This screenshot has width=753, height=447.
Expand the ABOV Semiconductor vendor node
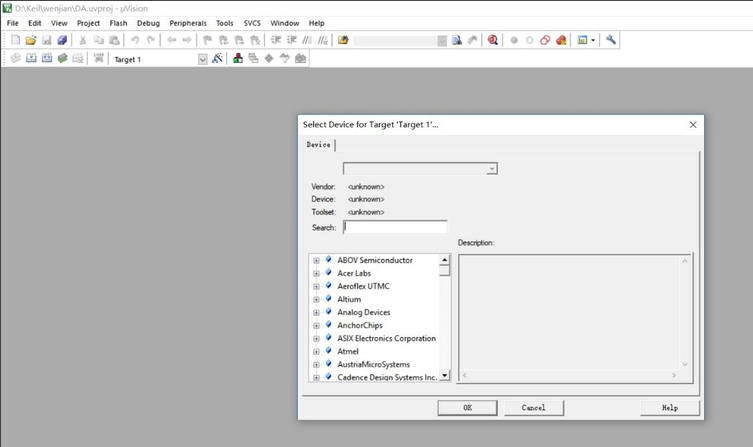point(316,260)
